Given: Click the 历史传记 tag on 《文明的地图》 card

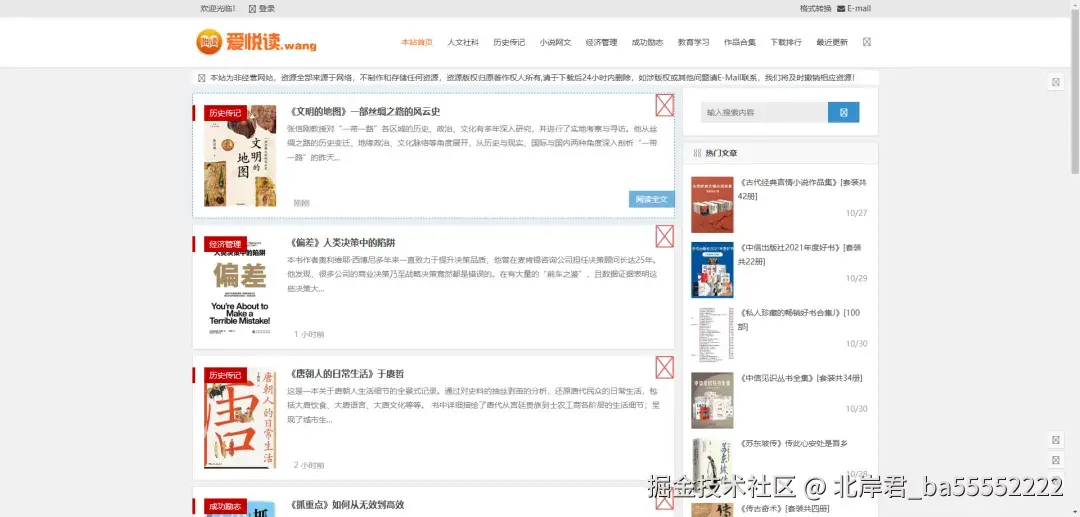Looking at the screenshot, I should (225, 113).
